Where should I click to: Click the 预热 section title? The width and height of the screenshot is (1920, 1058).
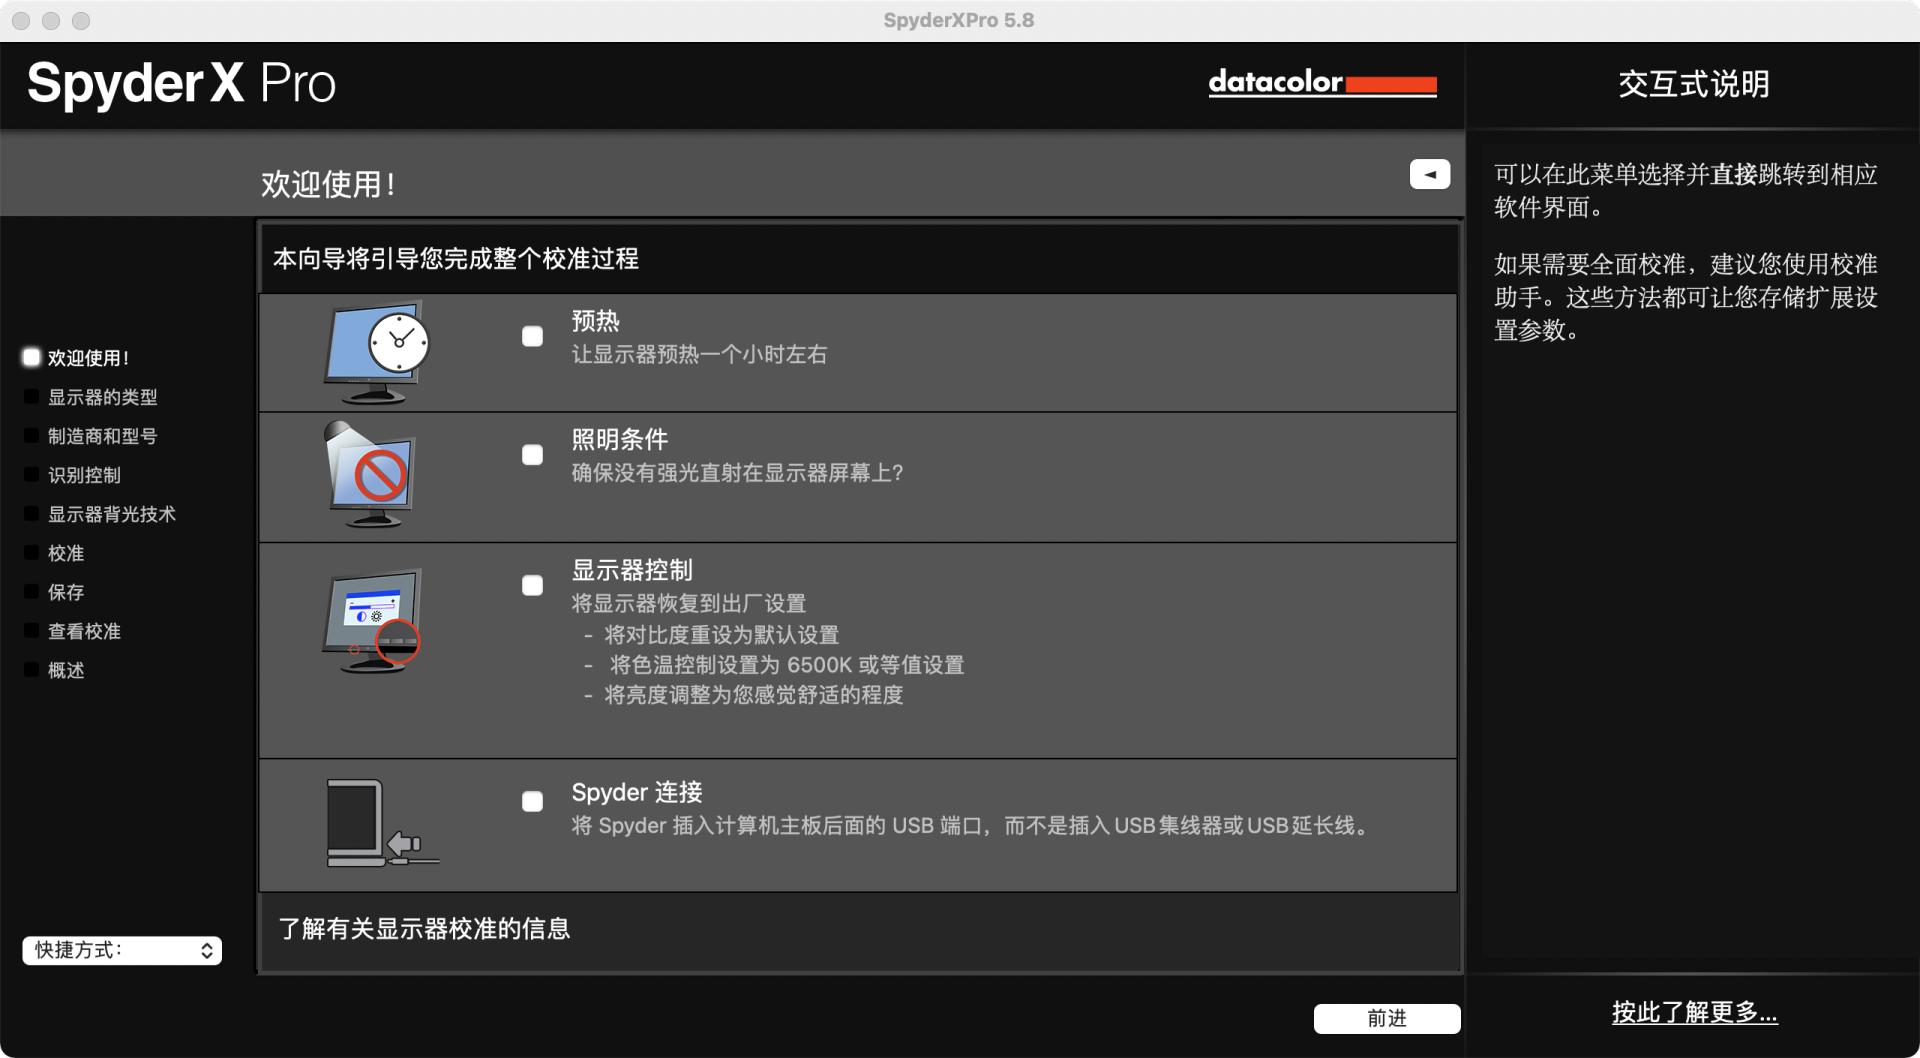[x=595, y=321]
